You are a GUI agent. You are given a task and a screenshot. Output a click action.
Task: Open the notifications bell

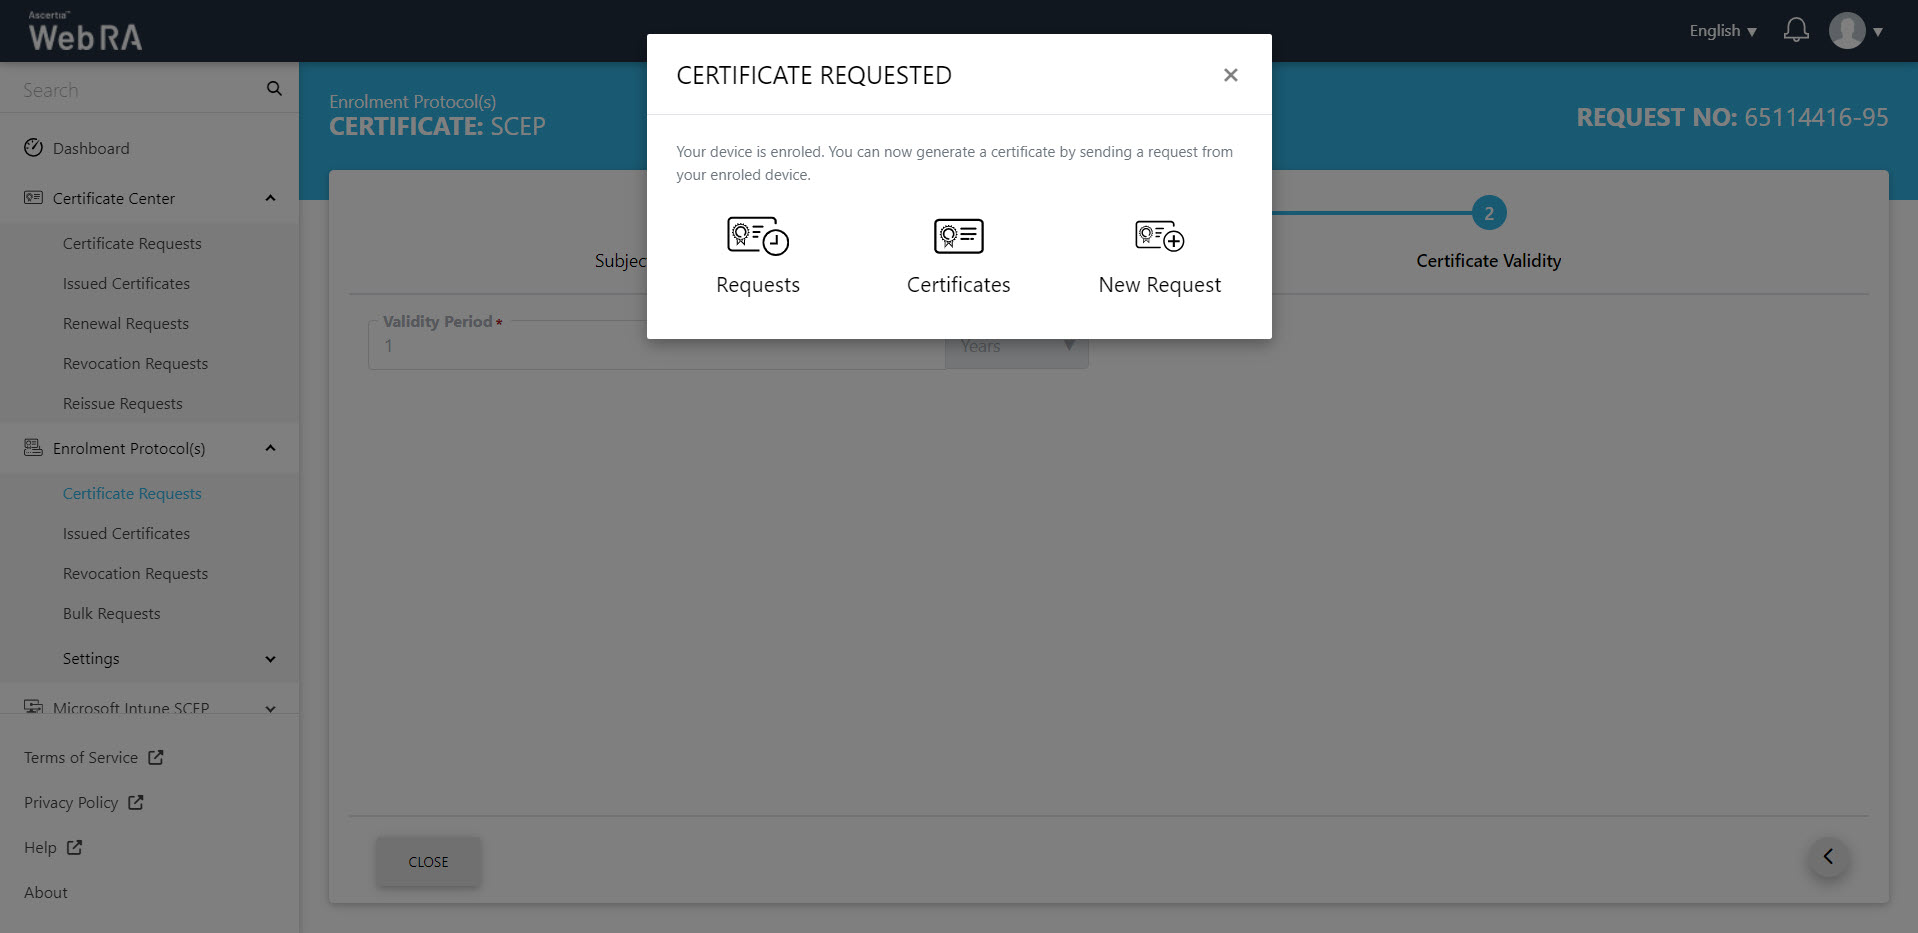1796,31
